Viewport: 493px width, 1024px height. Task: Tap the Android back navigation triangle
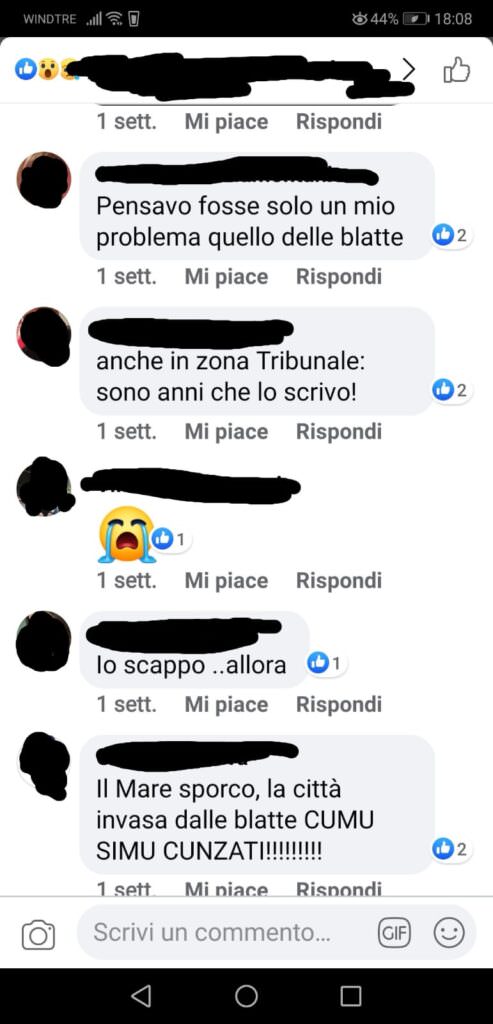[x=141, y=996]
